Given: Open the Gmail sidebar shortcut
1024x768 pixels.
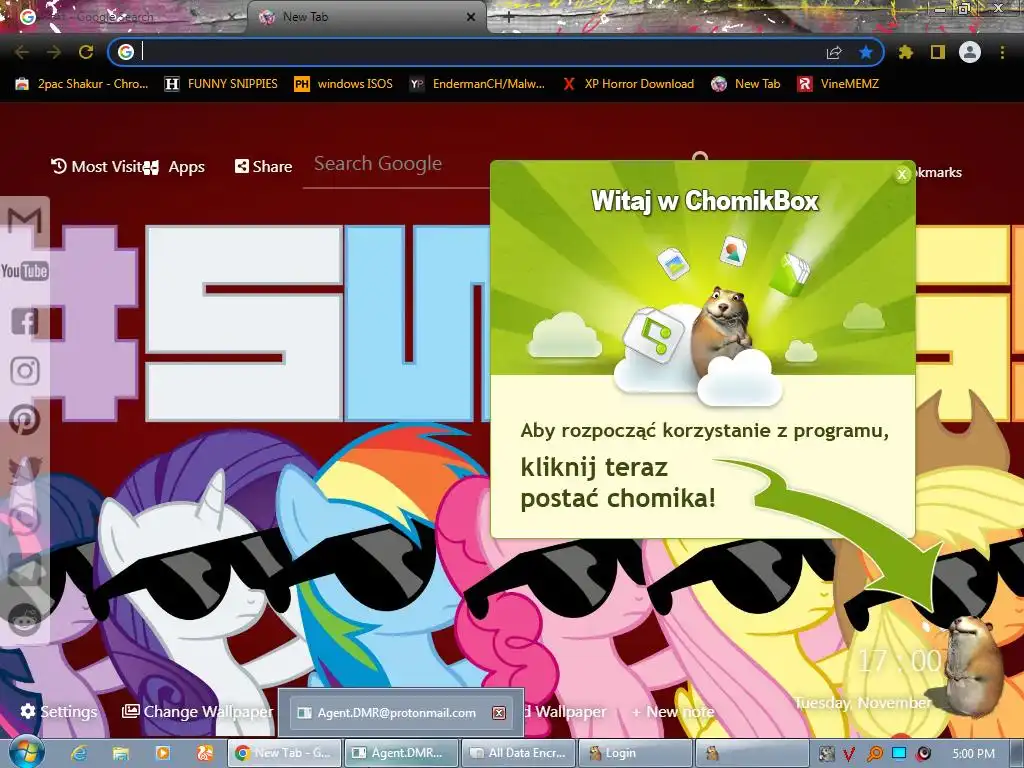Looking at the screenshot, I should coord(25,221).
